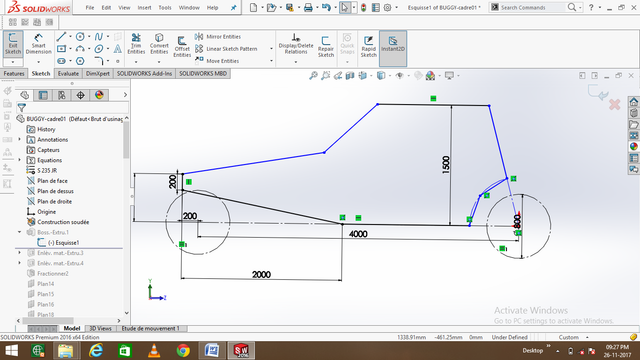Select the Straight Slot tool
Viewport: 640px width, 360px height.
(x=61, y=61)
